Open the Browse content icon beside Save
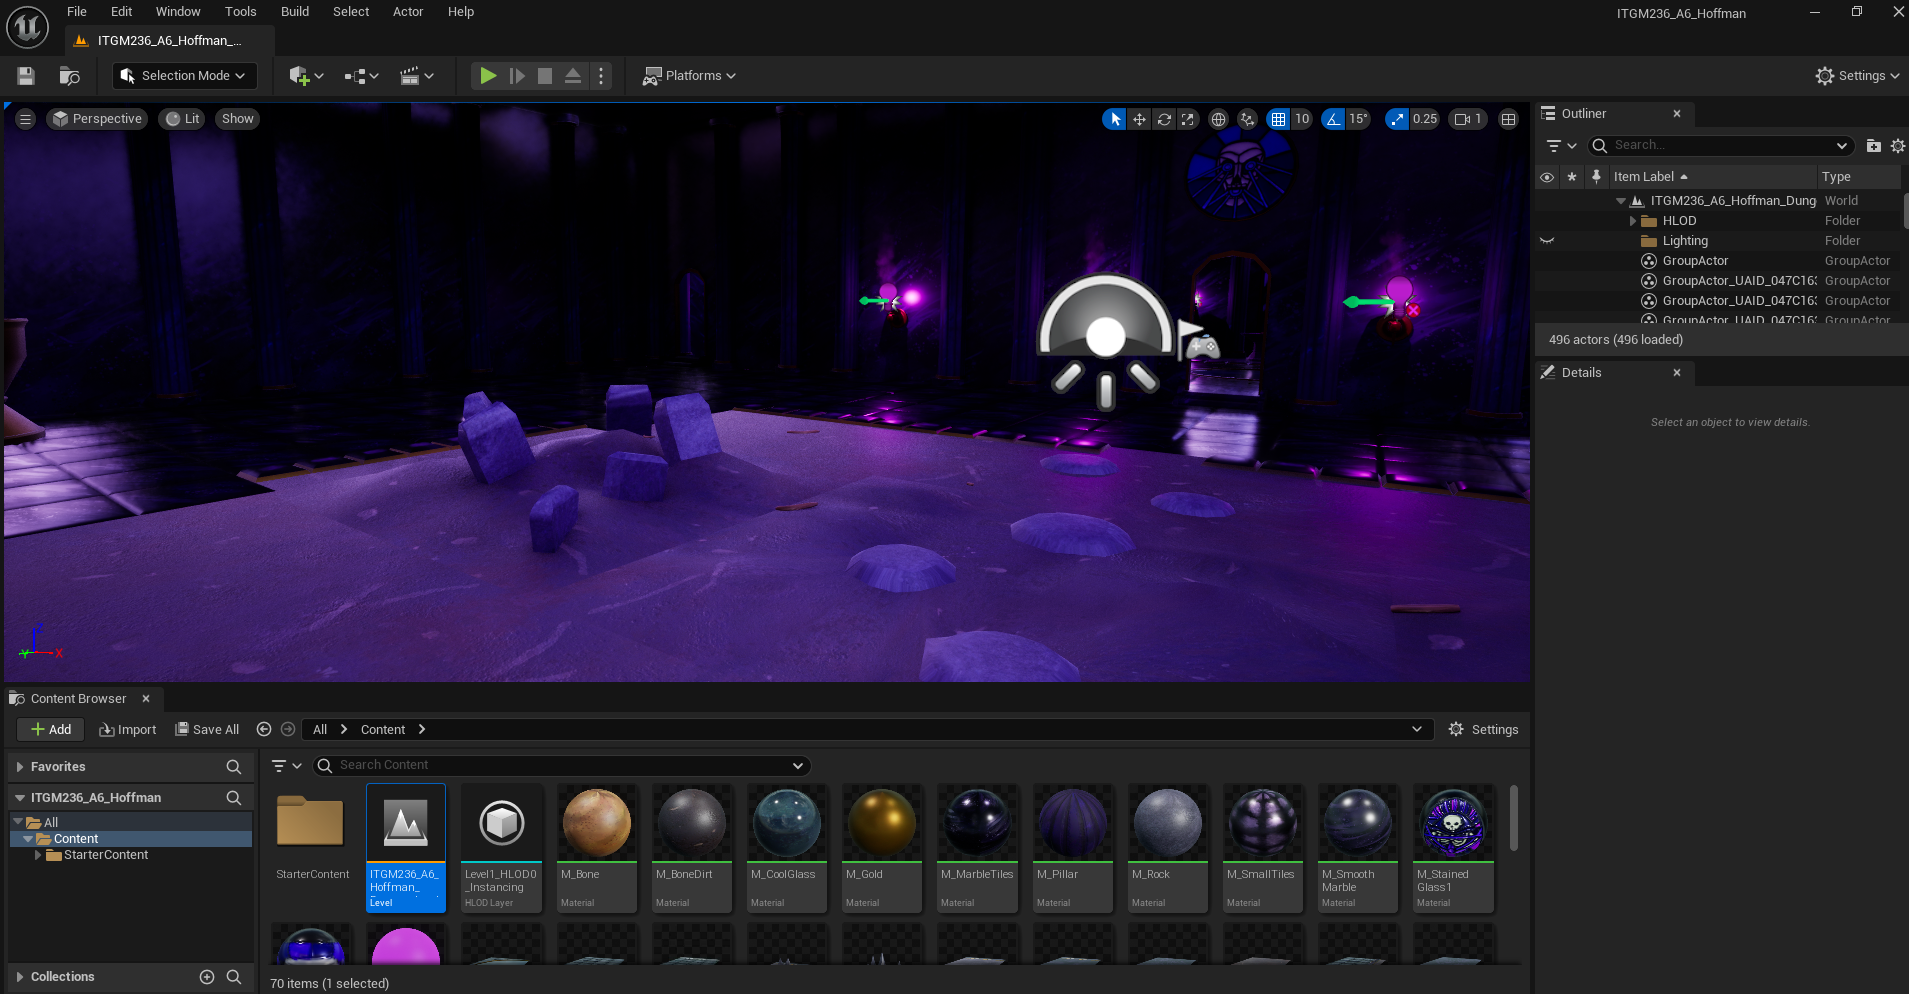The height and width of the screenshot is (994, 1909). 69,76
